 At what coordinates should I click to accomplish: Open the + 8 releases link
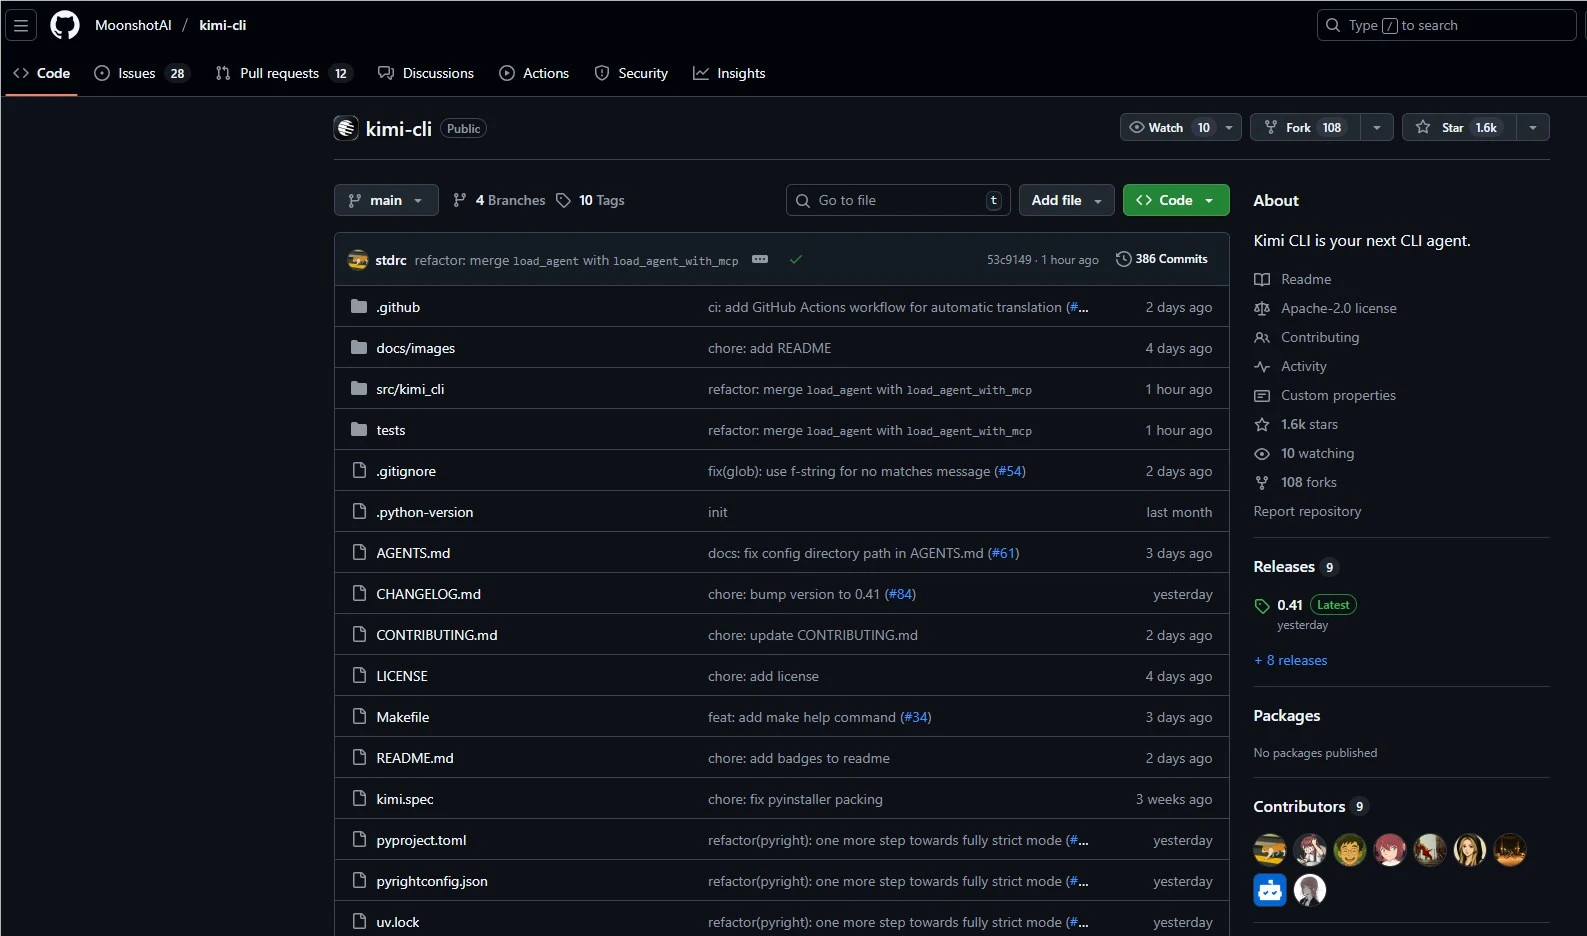(x=1291, y=660)
